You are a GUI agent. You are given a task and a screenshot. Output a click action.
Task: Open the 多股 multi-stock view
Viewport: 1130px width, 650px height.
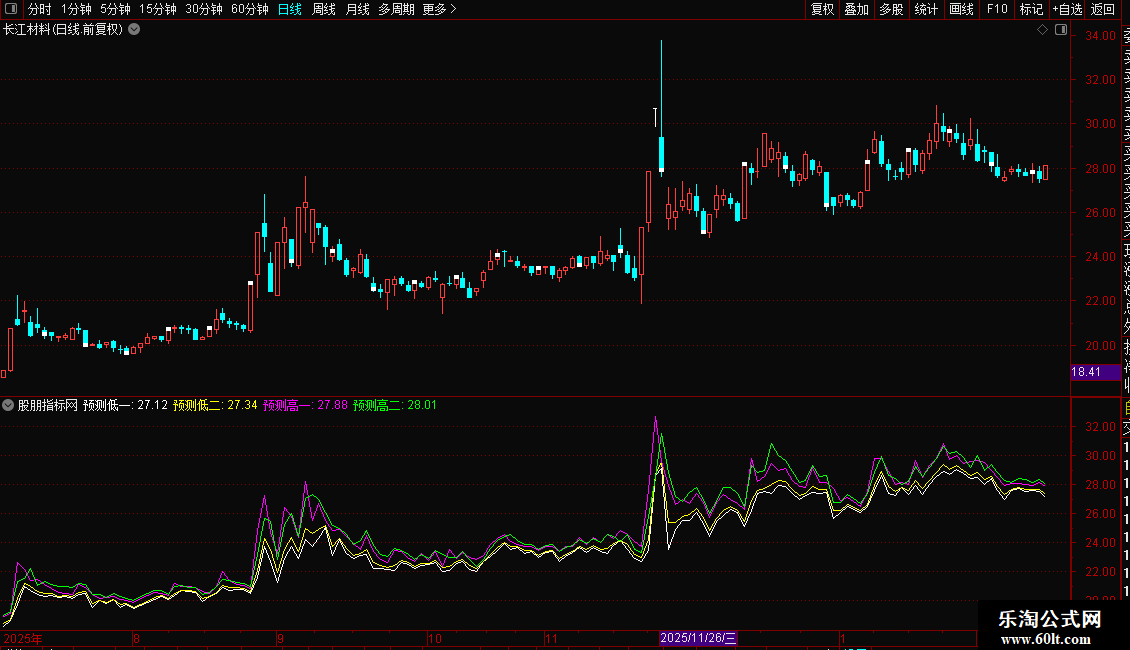click(x=891, y=9)
